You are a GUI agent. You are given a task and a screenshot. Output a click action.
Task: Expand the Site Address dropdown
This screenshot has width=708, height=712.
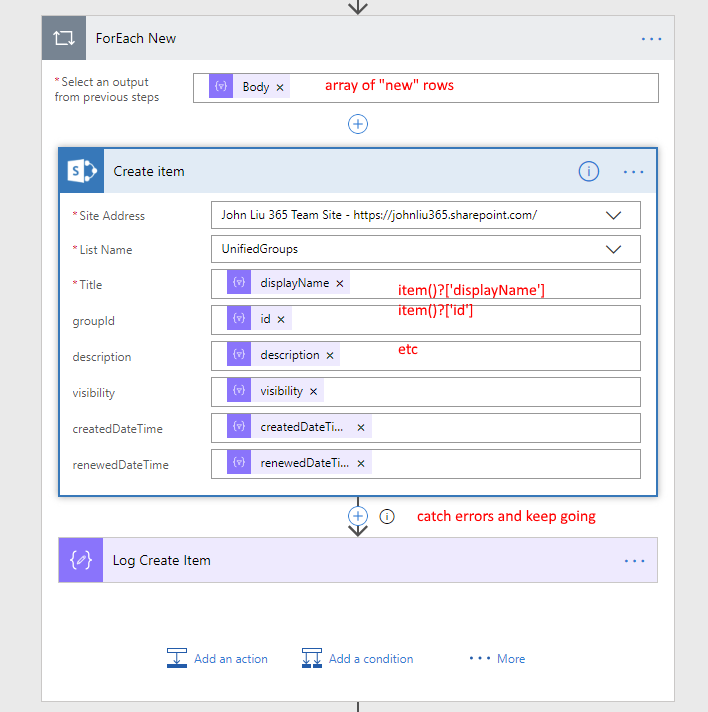(614, 215)
